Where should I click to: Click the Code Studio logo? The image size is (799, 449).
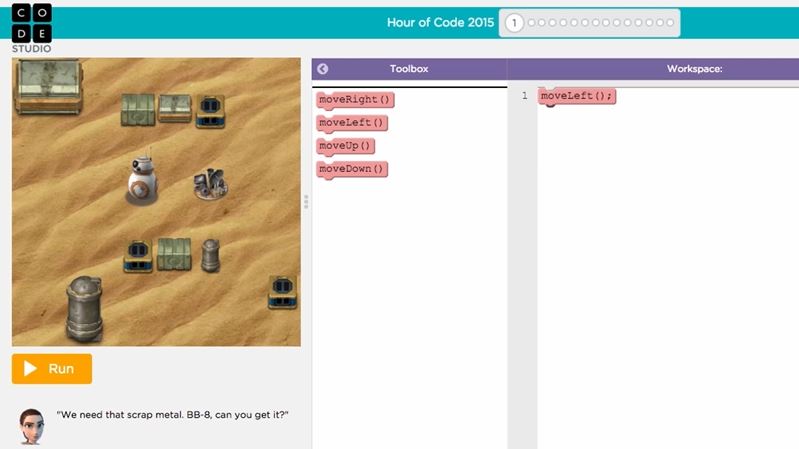click(x=32, y=28)
